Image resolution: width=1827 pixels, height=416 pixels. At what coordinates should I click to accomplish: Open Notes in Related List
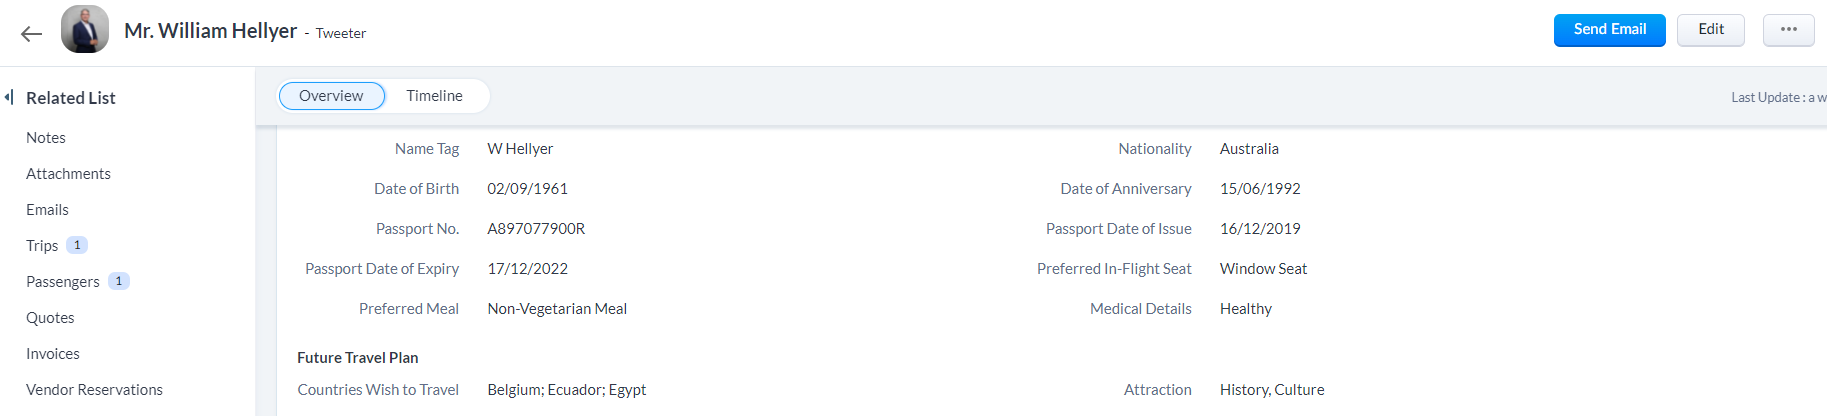click(x=46, y=138)
